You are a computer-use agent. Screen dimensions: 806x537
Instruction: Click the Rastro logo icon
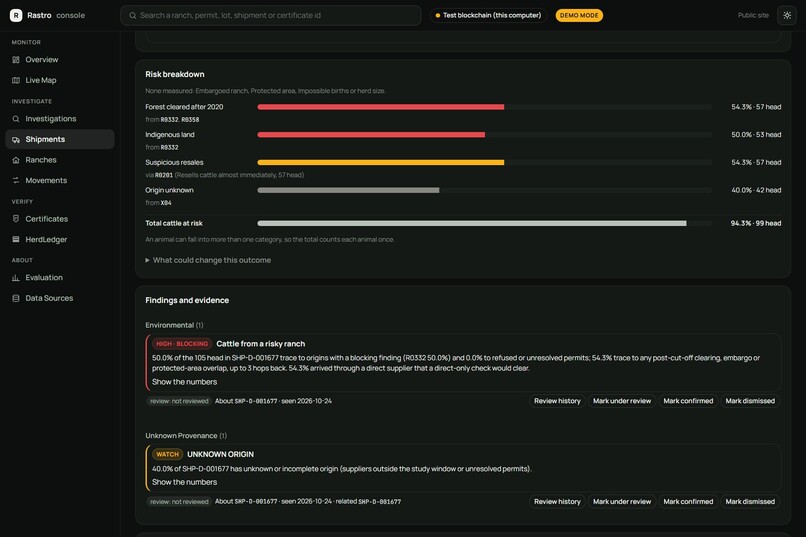click(16, 15)
